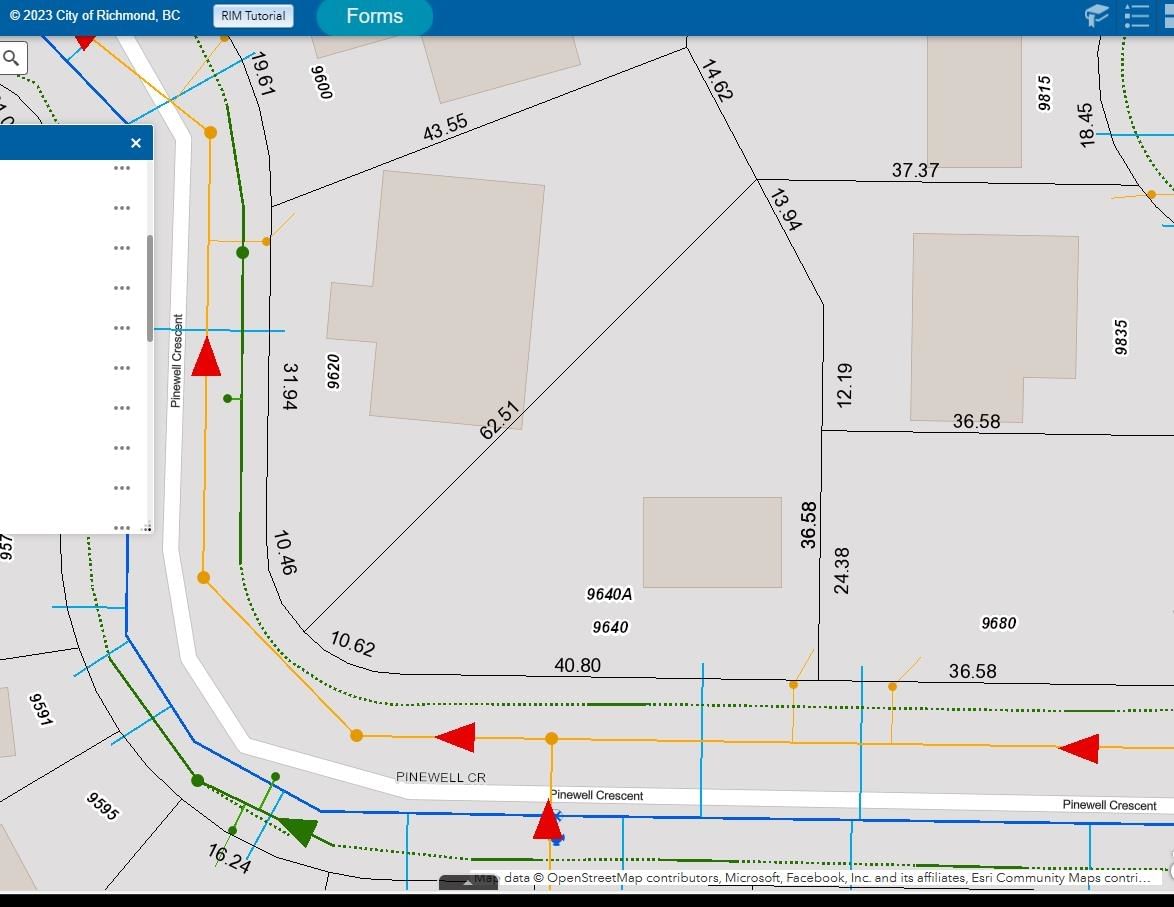Open the RIM Tutorial button
This screenshot has height=907, width=1174.
pyautogui.click(x=253, y=16)
